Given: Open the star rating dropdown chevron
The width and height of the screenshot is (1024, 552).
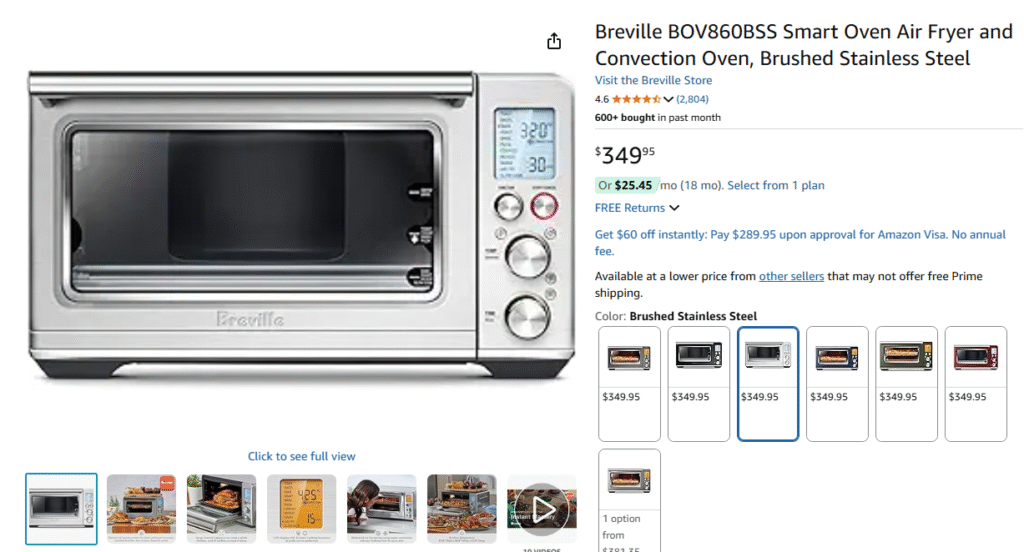Looking at the screenshot, I should (x=668, y=99).
